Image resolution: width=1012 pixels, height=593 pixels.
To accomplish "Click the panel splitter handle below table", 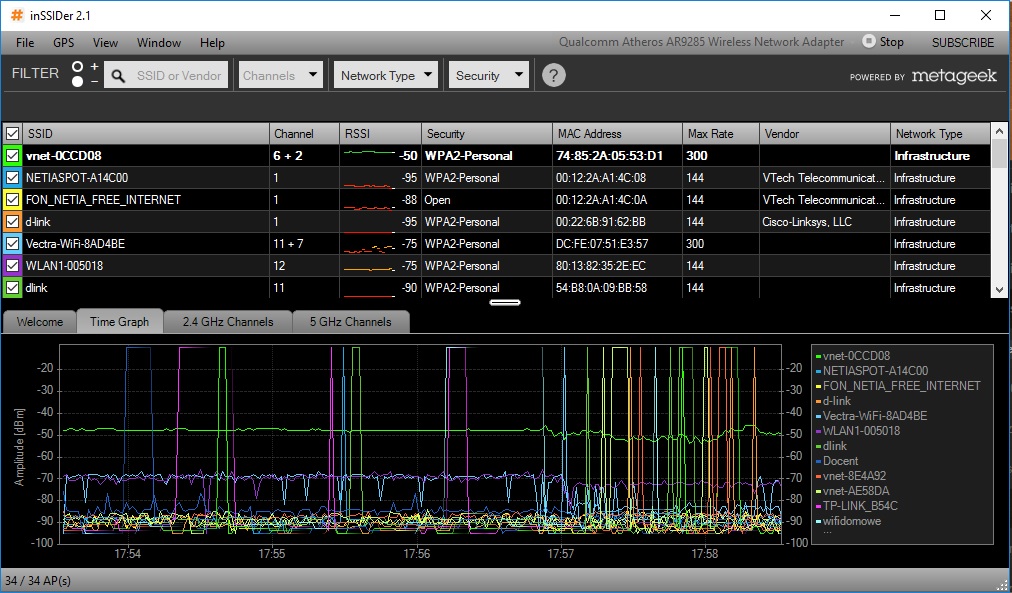I will click(x=505, y=301).
